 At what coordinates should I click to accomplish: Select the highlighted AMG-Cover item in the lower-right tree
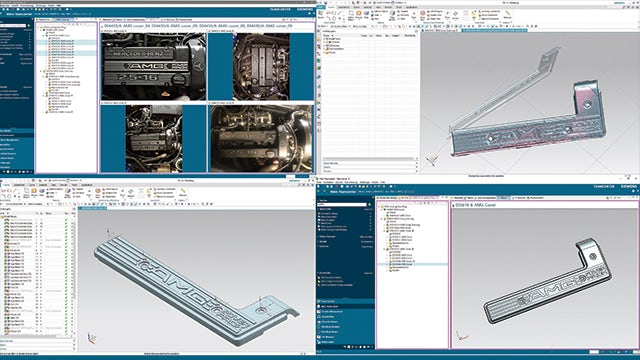point(402,264)
